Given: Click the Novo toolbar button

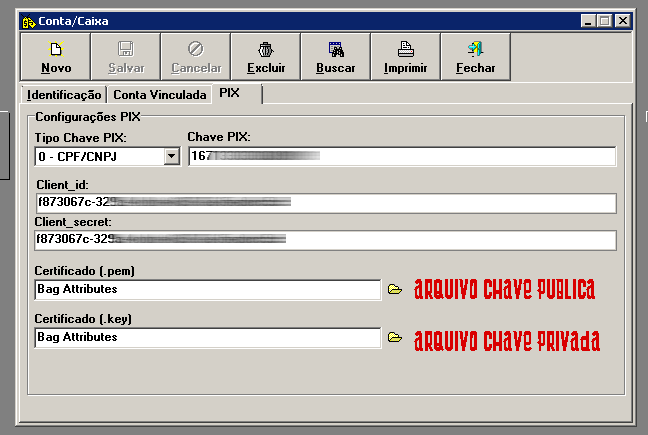Looking at the screenshot, I should [56, 57].
